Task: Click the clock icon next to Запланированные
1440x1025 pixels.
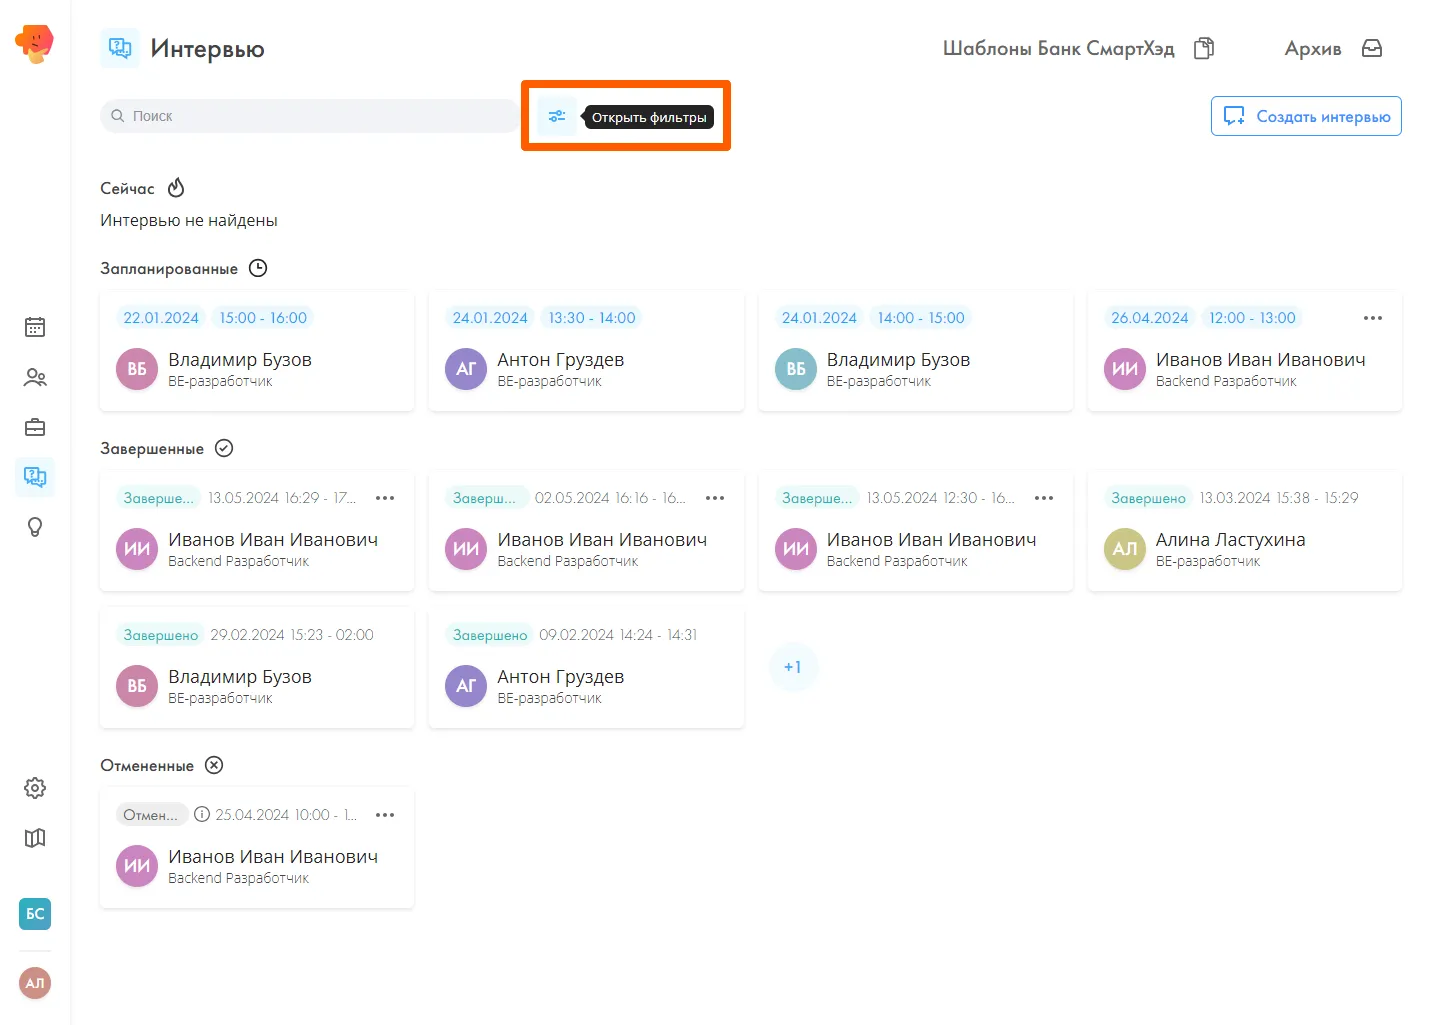Action: click(258, 268)
